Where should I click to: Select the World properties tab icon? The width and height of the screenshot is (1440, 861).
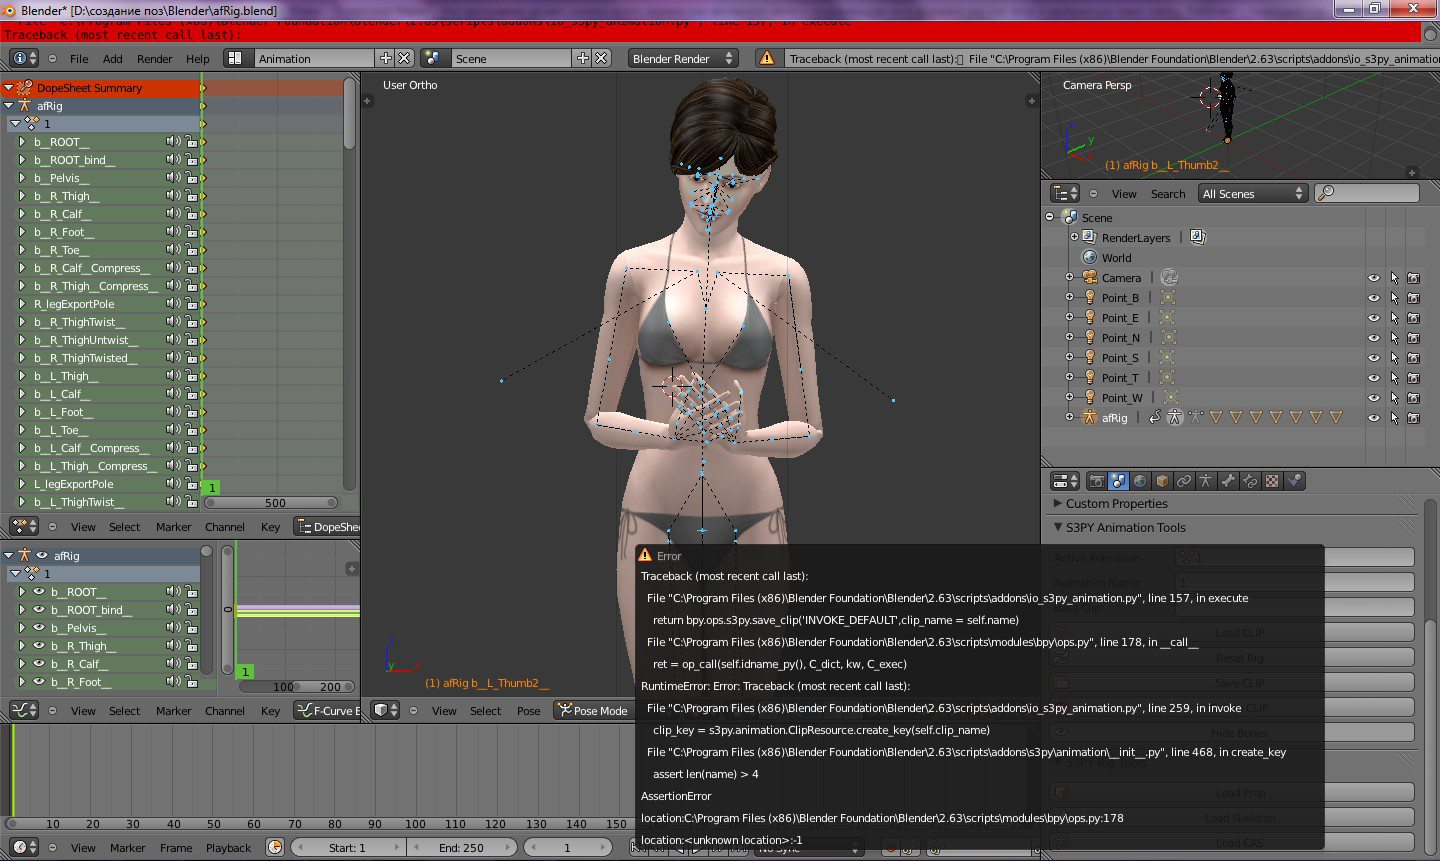[1140, 481]
